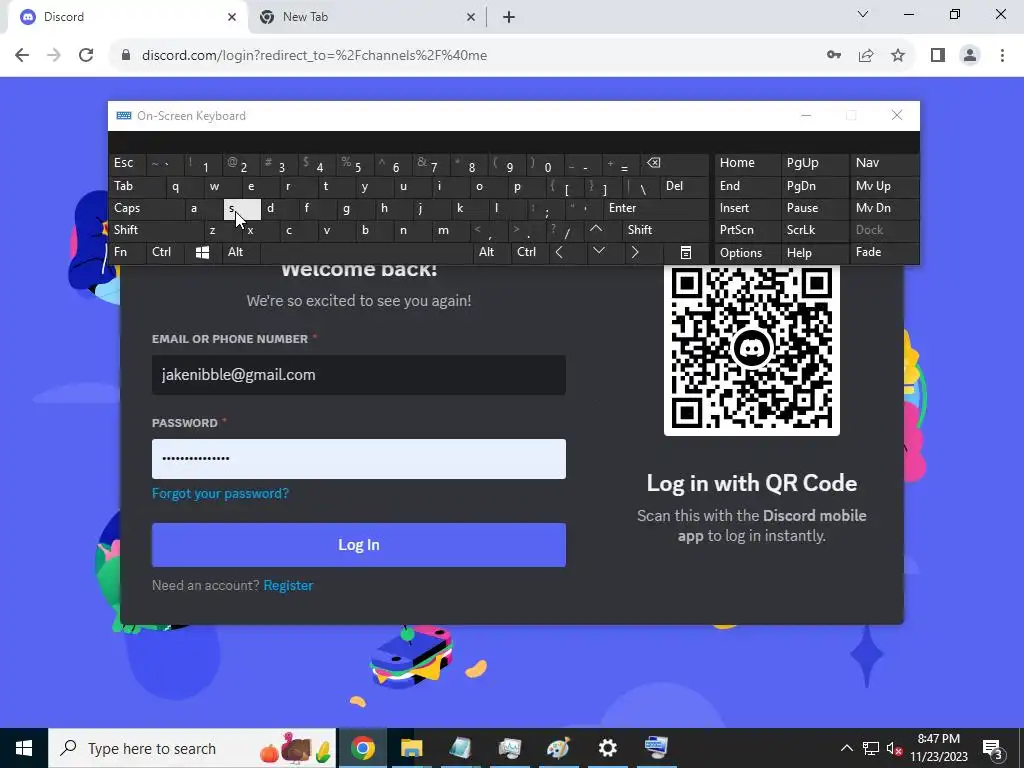Open Chrome profile avatar menu
The width and height of the screenshot is (1024, 768).
970,56
